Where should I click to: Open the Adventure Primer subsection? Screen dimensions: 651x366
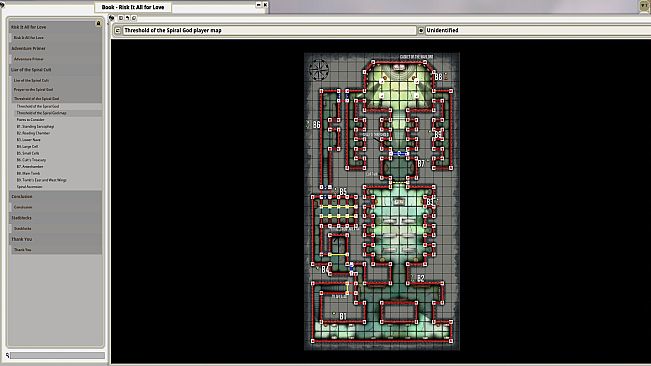(57, 59)
